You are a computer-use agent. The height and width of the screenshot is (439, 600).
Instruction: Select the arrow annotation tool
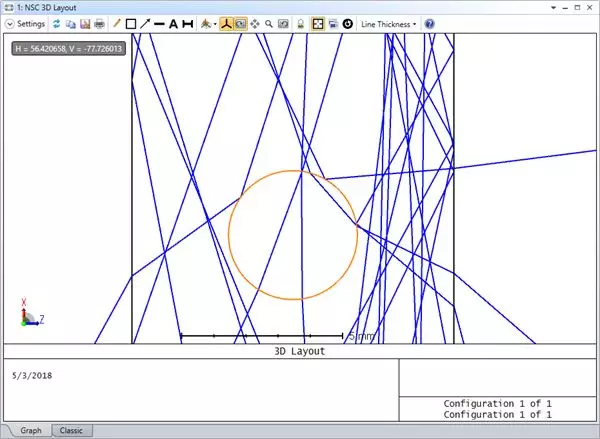click(x=145, y=23)
